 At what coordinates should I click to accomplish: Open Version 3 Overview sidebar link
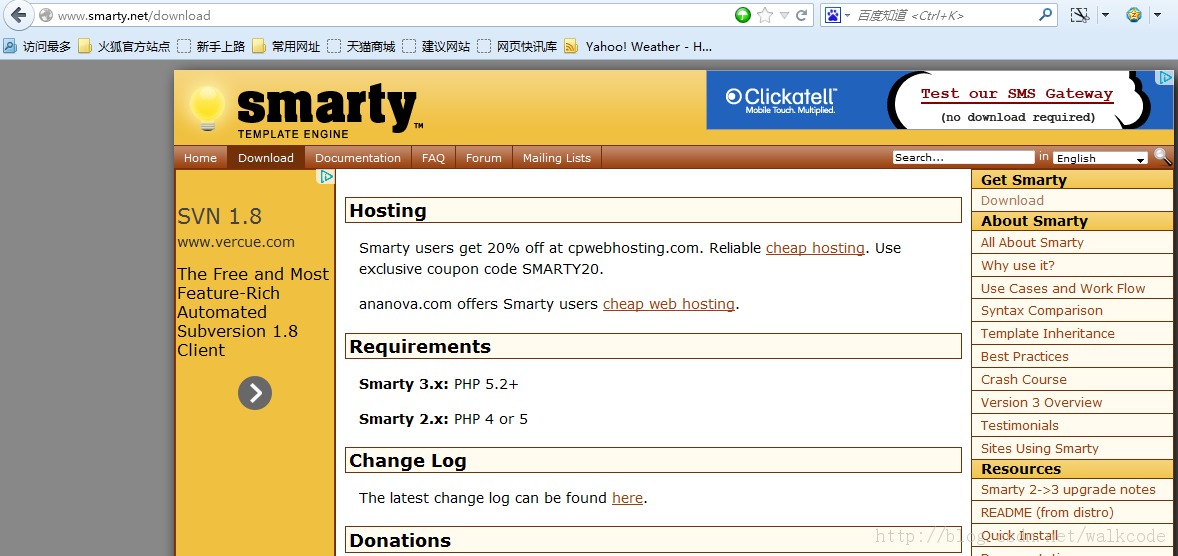(1041, 403)
